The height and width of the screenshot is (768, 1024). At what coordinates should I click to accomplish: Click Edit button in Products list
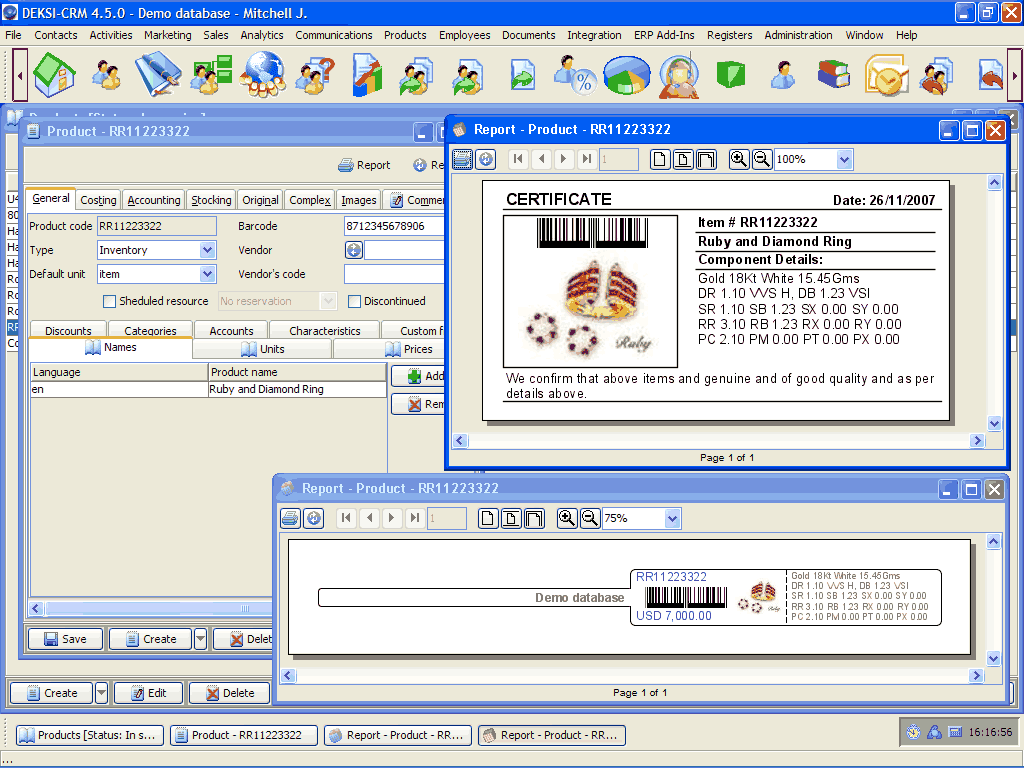[149, 692]
